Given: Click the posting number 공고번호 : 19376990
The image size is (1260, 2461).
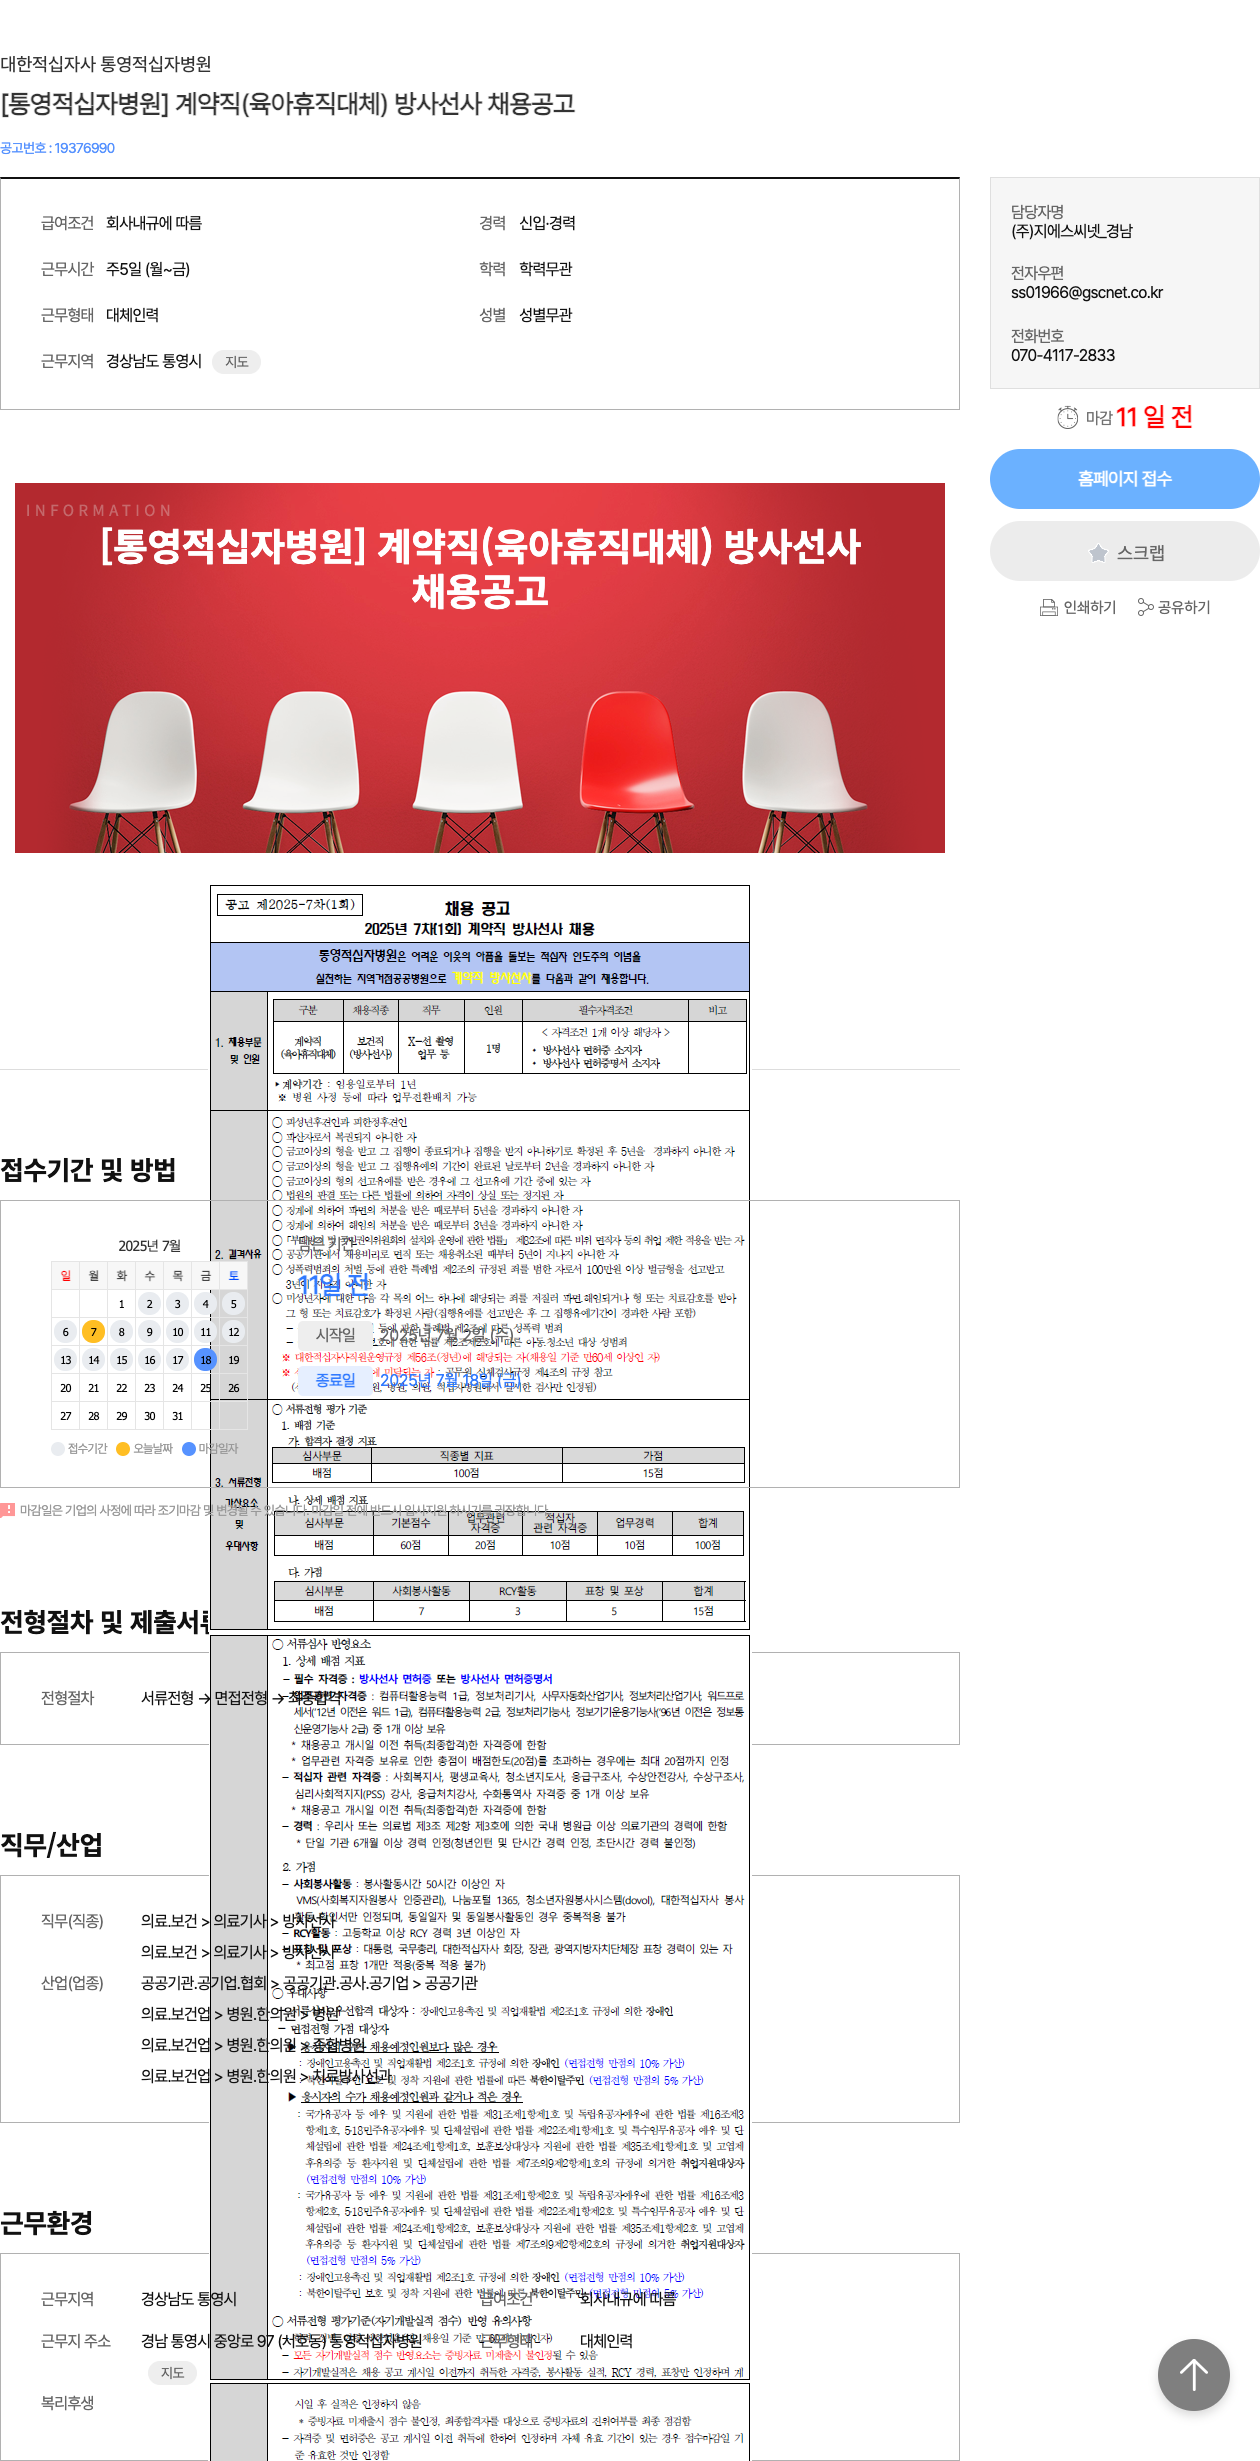Looking at the screenshot, I should 57,148.
